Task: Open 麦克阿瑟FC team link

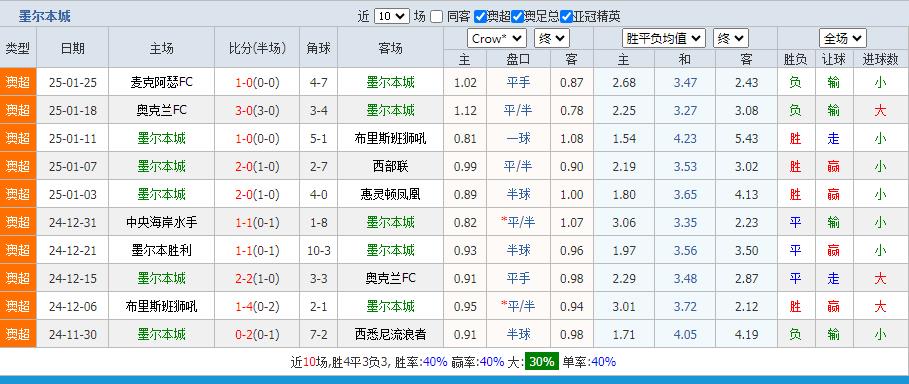Action: click(x=162, y=82)
